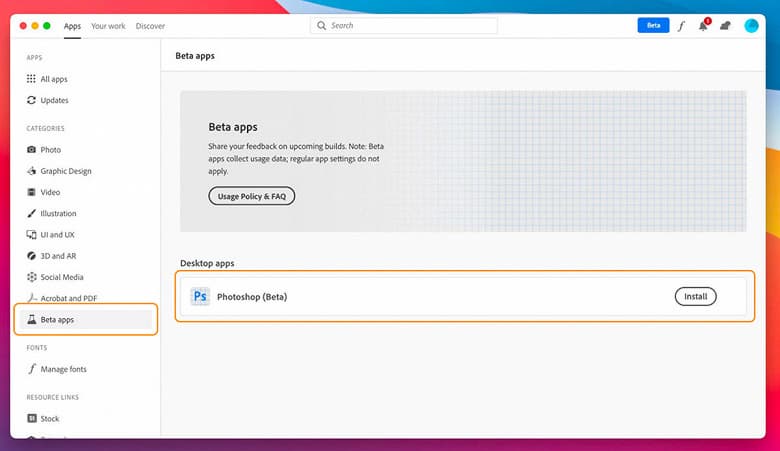Click the cloud sync status icon
780x451 pixels.
(725, 26)
